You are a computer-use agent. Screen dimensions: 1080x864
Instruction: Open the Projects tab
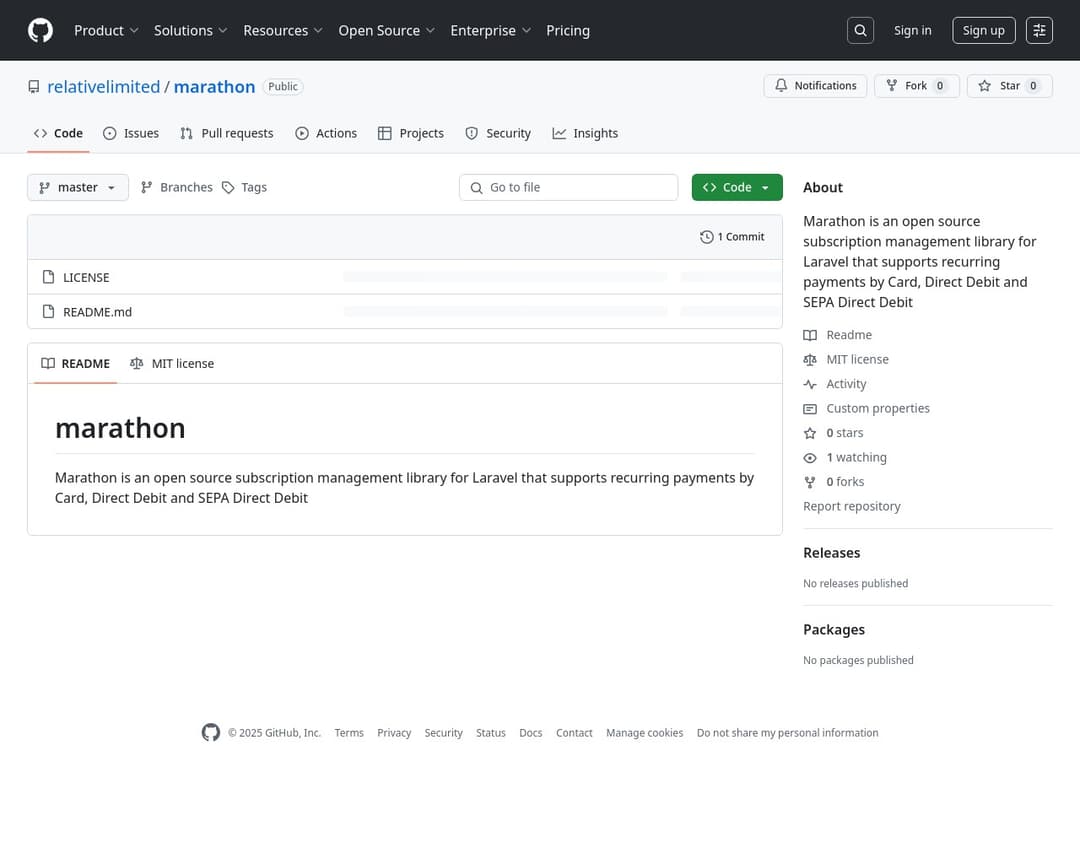point(411,134)
